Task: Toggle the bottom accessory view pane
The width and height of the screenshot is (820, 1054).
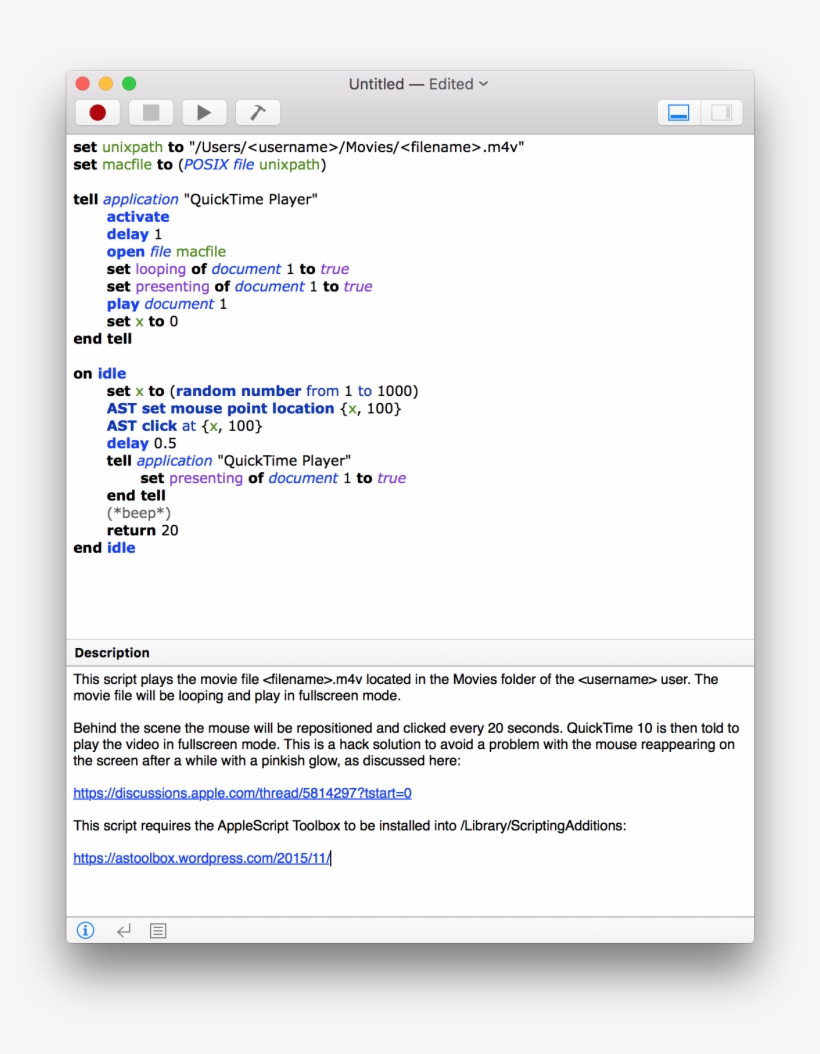Action: coord(677,112)
